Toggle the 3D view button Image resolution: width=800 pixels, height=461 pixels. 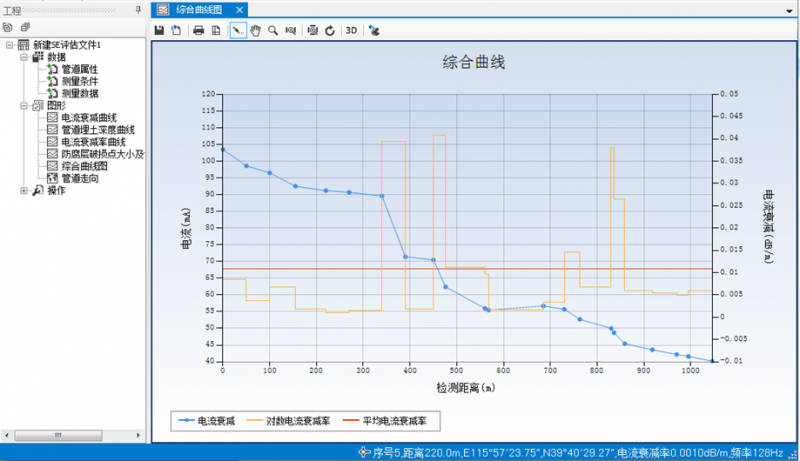(351, 31)
